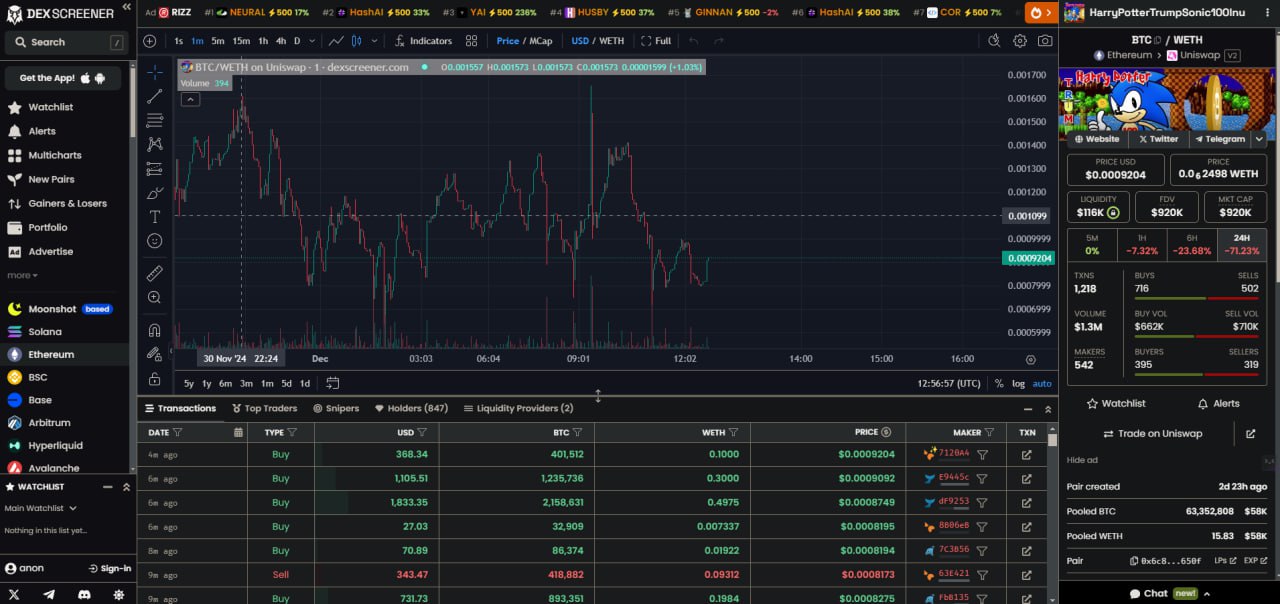Activate the chart zoom-in tool
This screenshot has width=1280, height=604.
(x=154, y=297)
